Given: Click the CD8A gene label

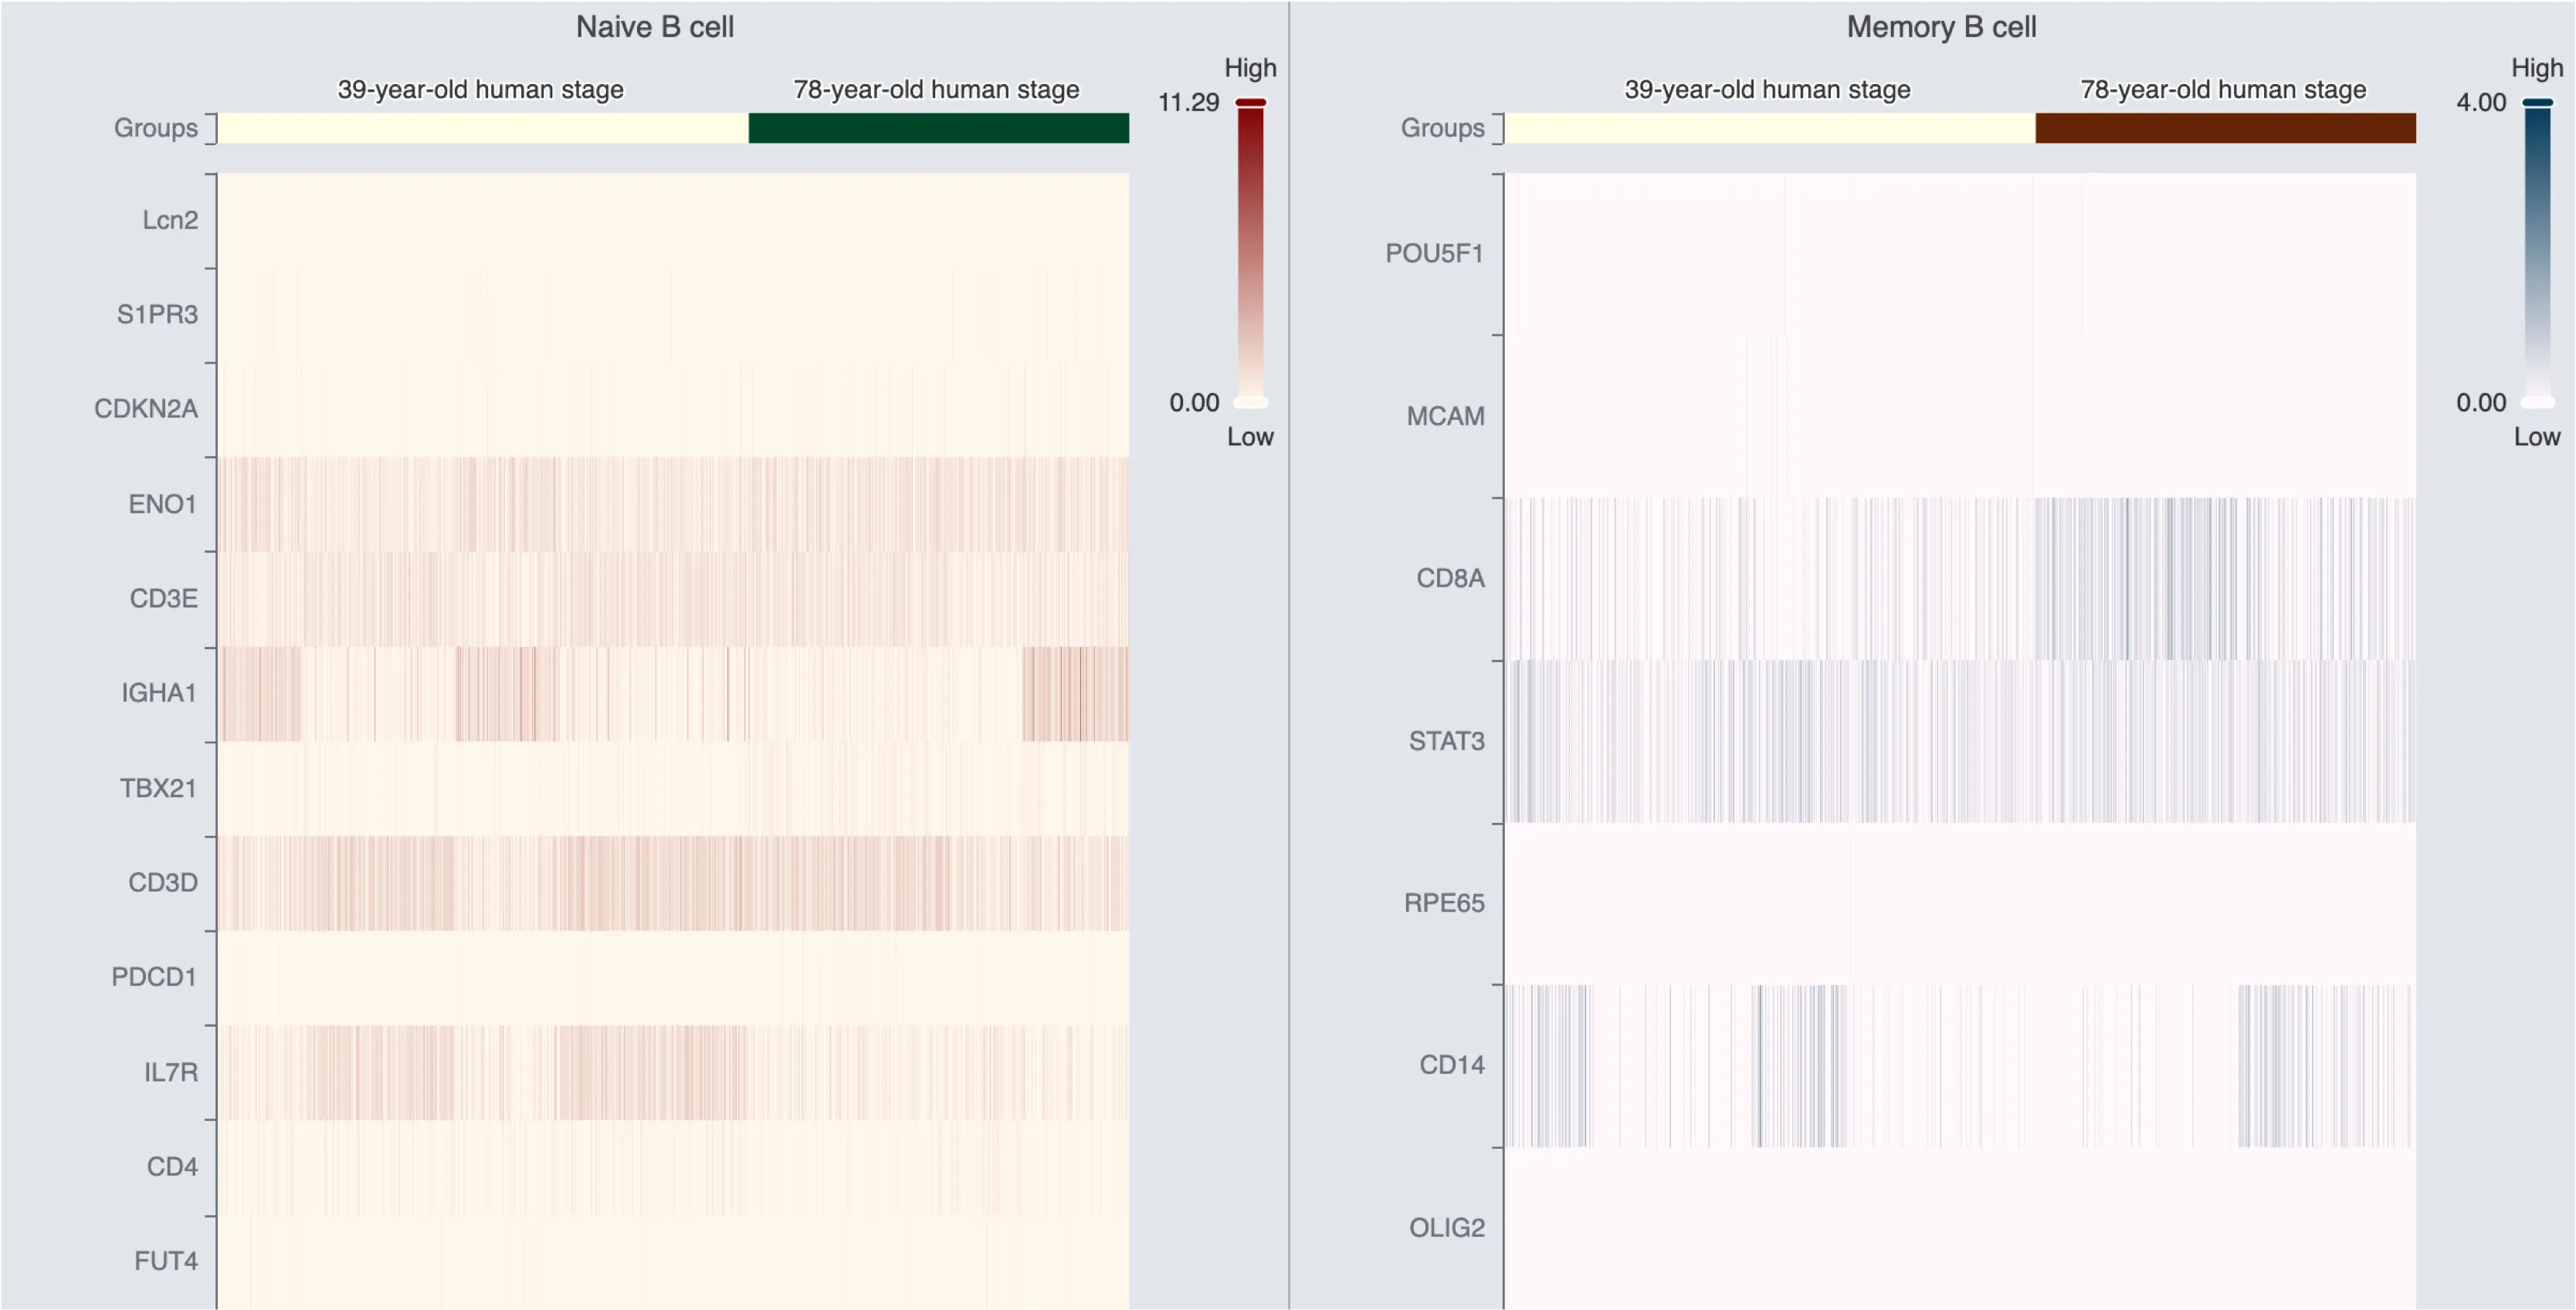Looking at the screenshot, I should point(1450,578).
